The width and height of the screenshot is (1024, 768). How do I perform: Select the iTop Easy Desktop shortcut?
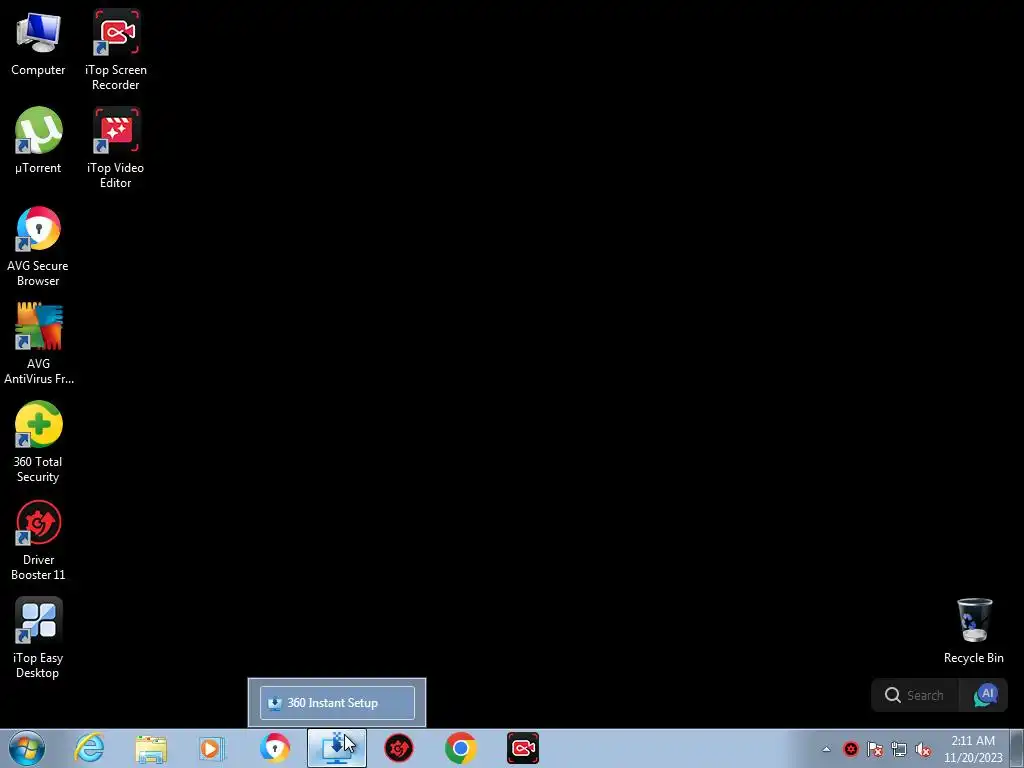38,639
